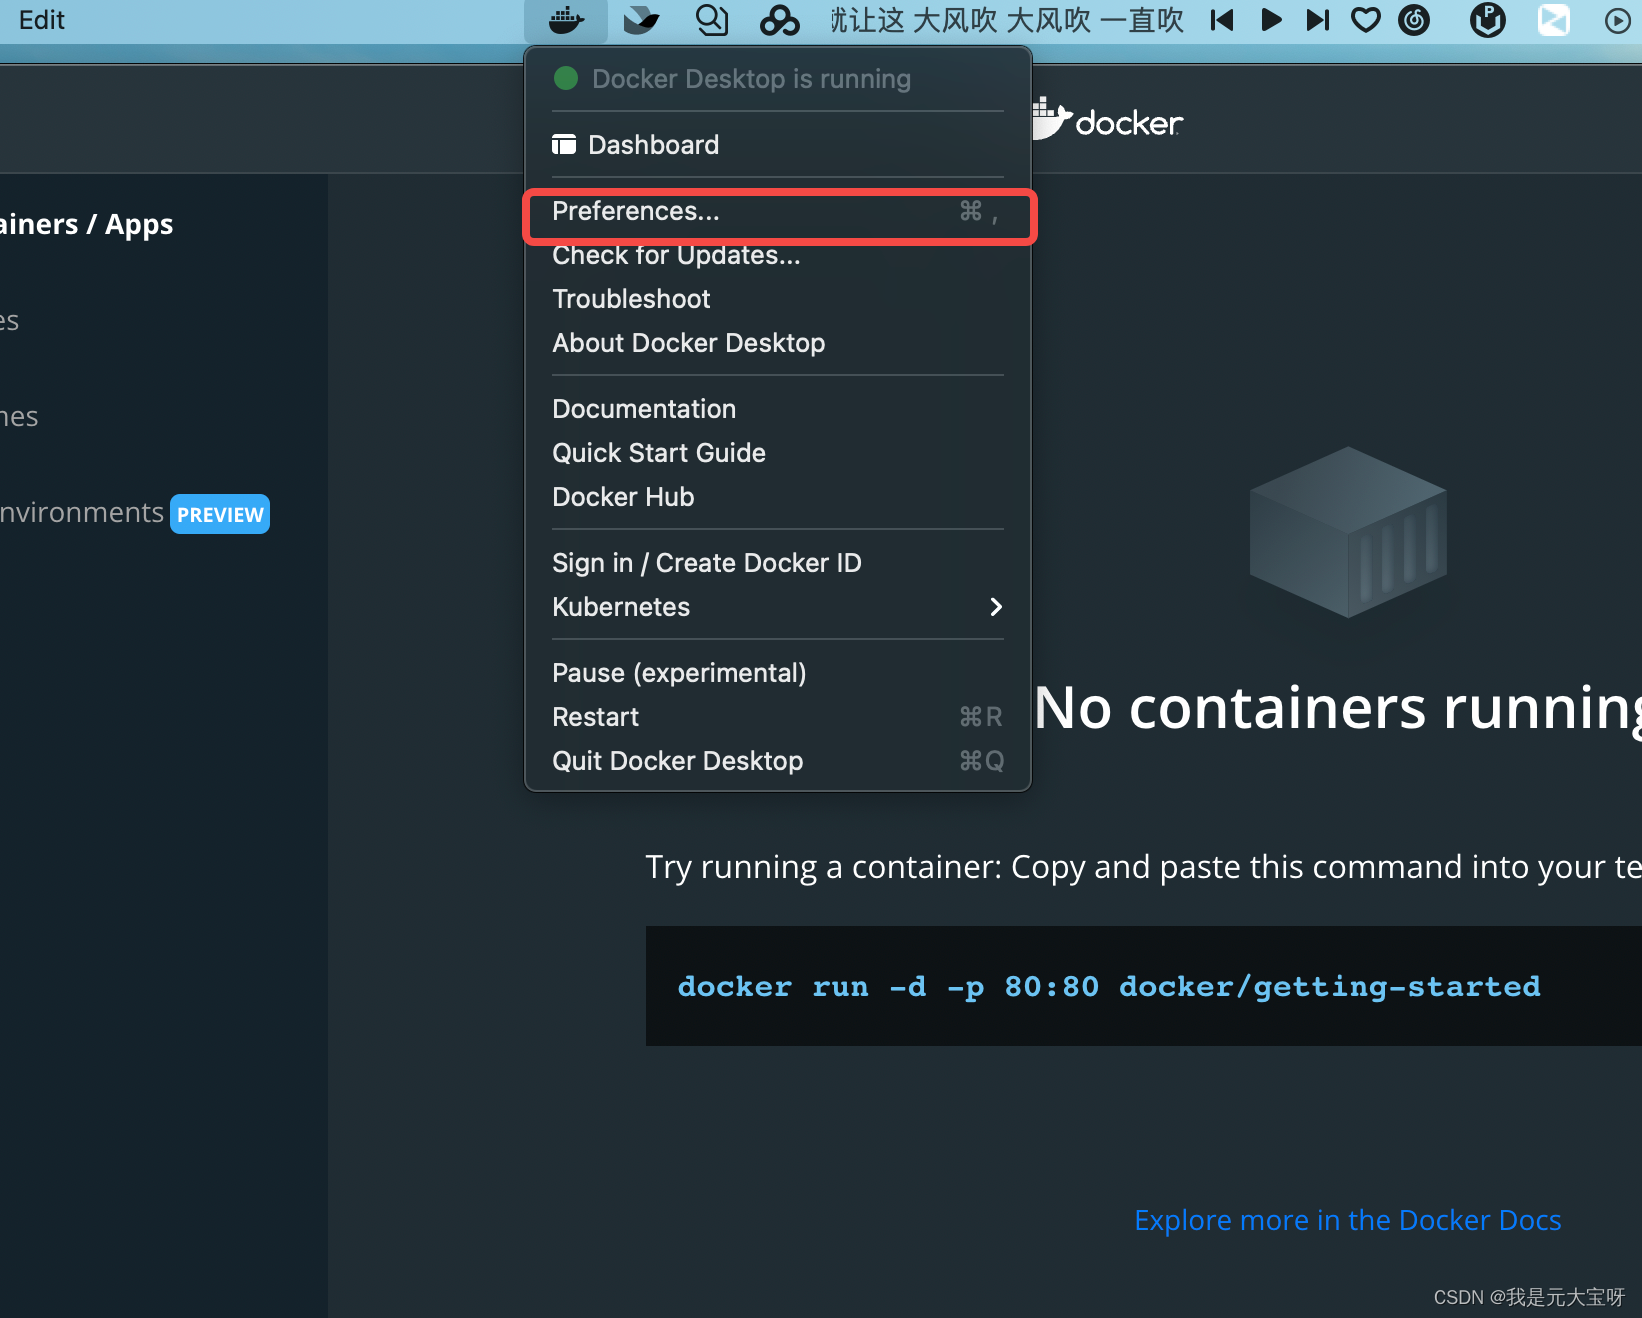Click the round shield-shaped menu bar icon
This screenshot has width=1642, height=1318.
point(1487,20)
